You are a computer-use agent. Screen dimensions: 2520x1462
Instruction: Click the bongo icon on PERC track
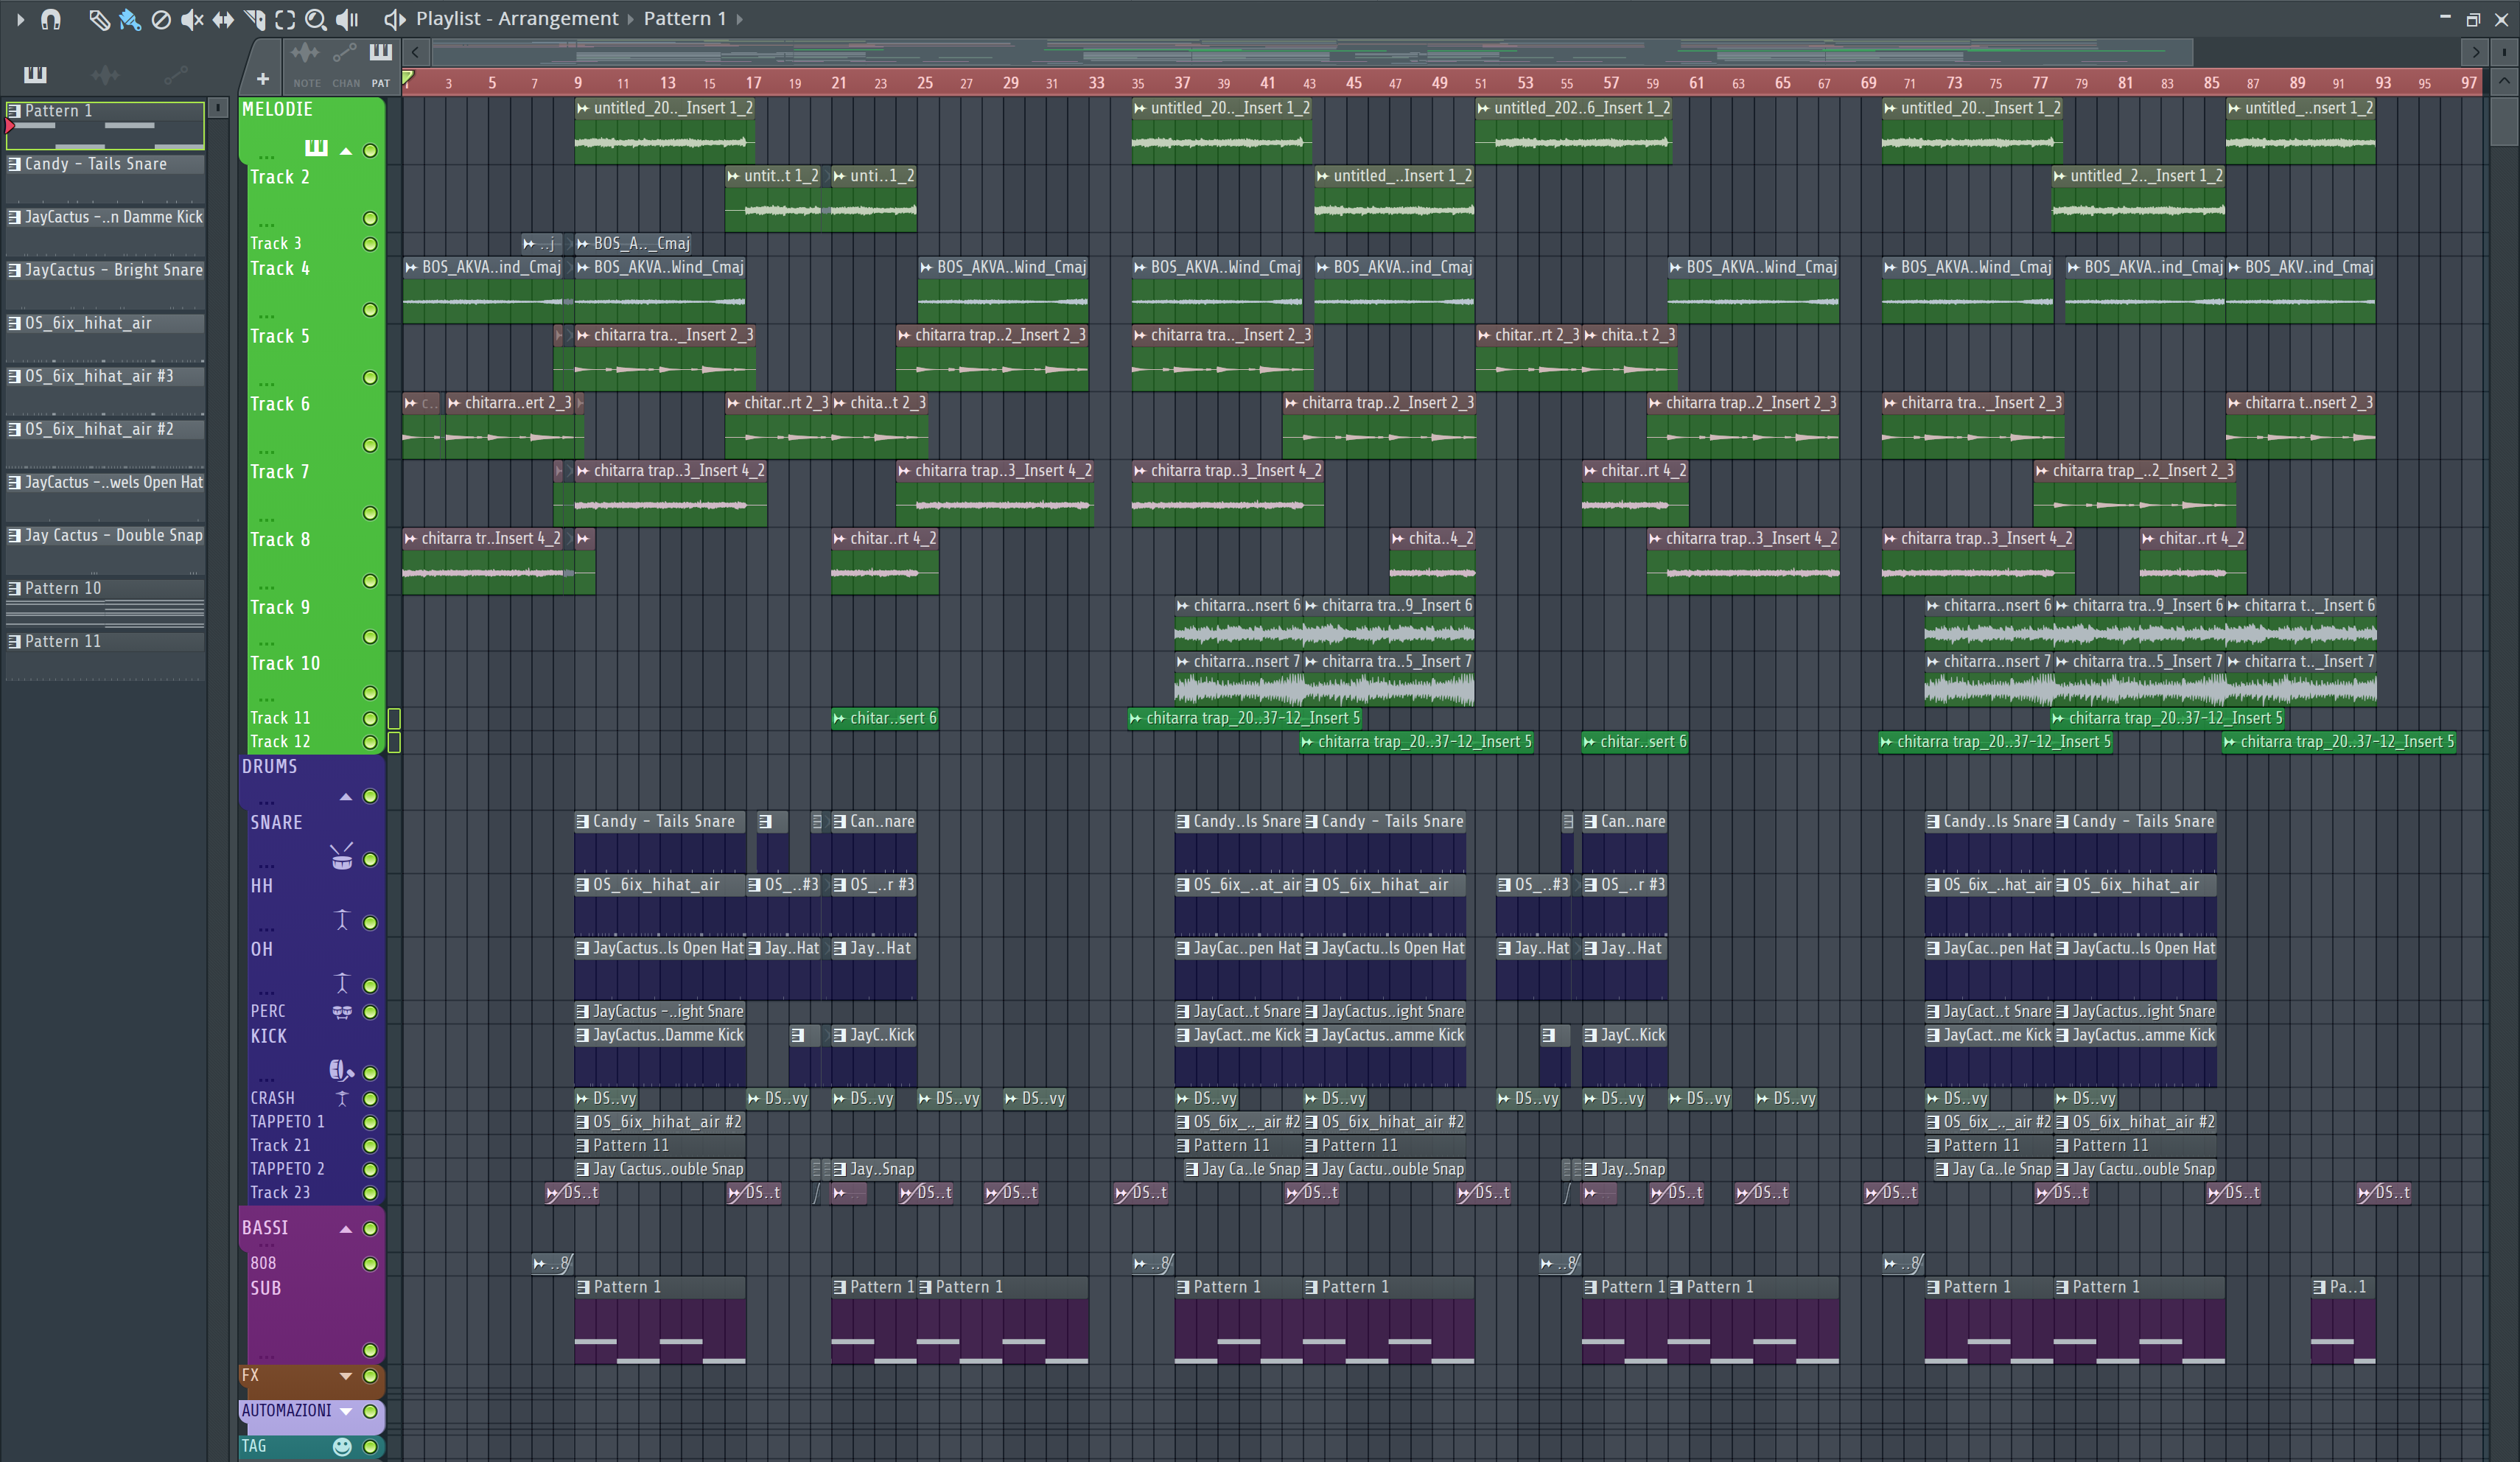(x=342, y=1012)
